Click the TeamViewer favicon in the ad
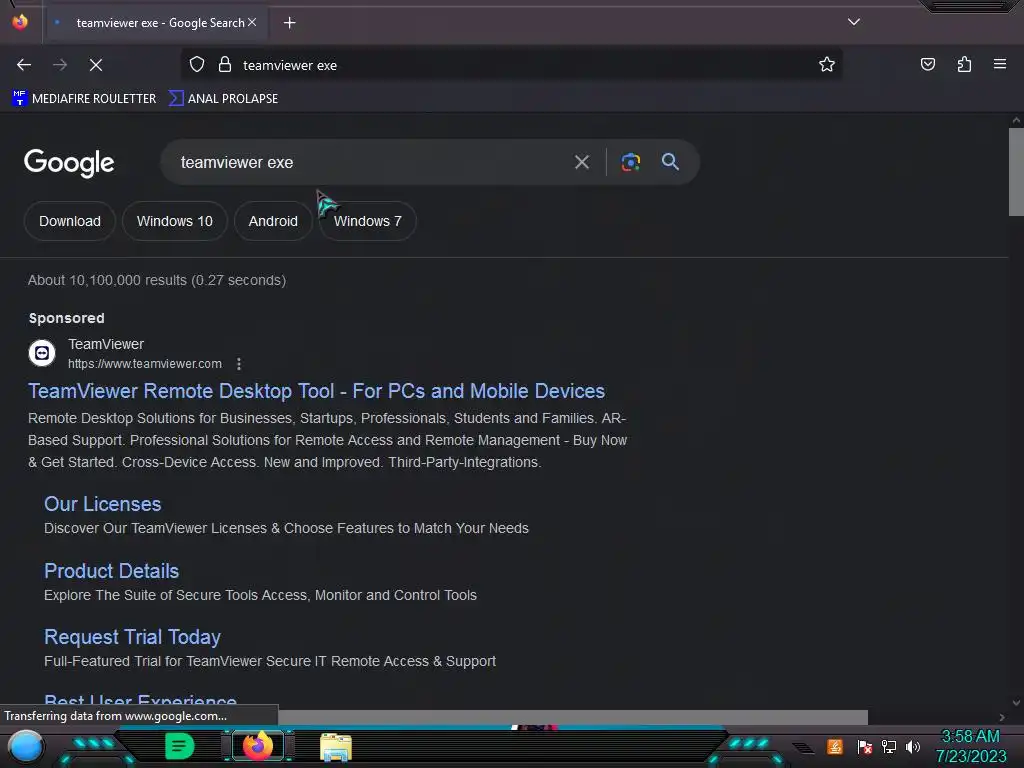The width and height of the screenshot is (1024, 768). (x=42, y=353)
